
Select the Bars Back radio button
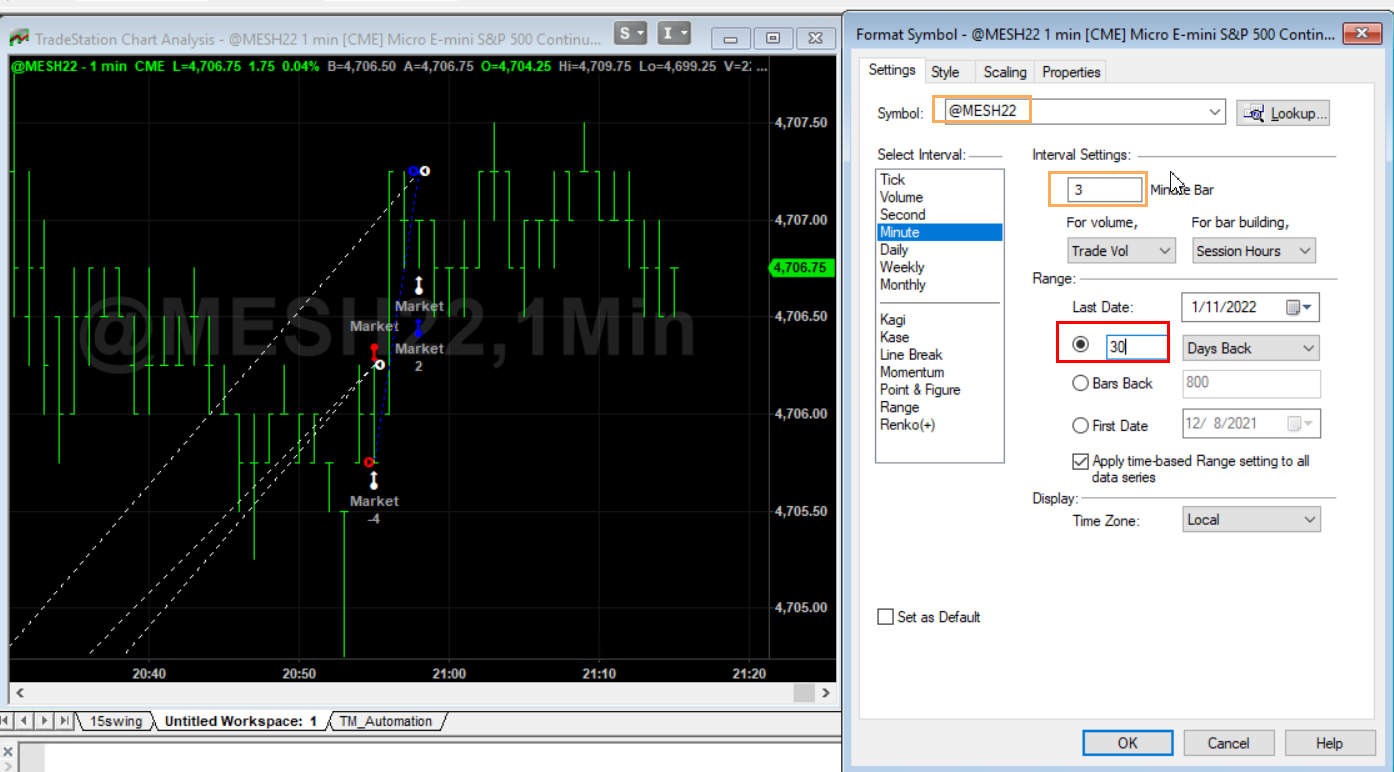click(x=1080, y=383)
